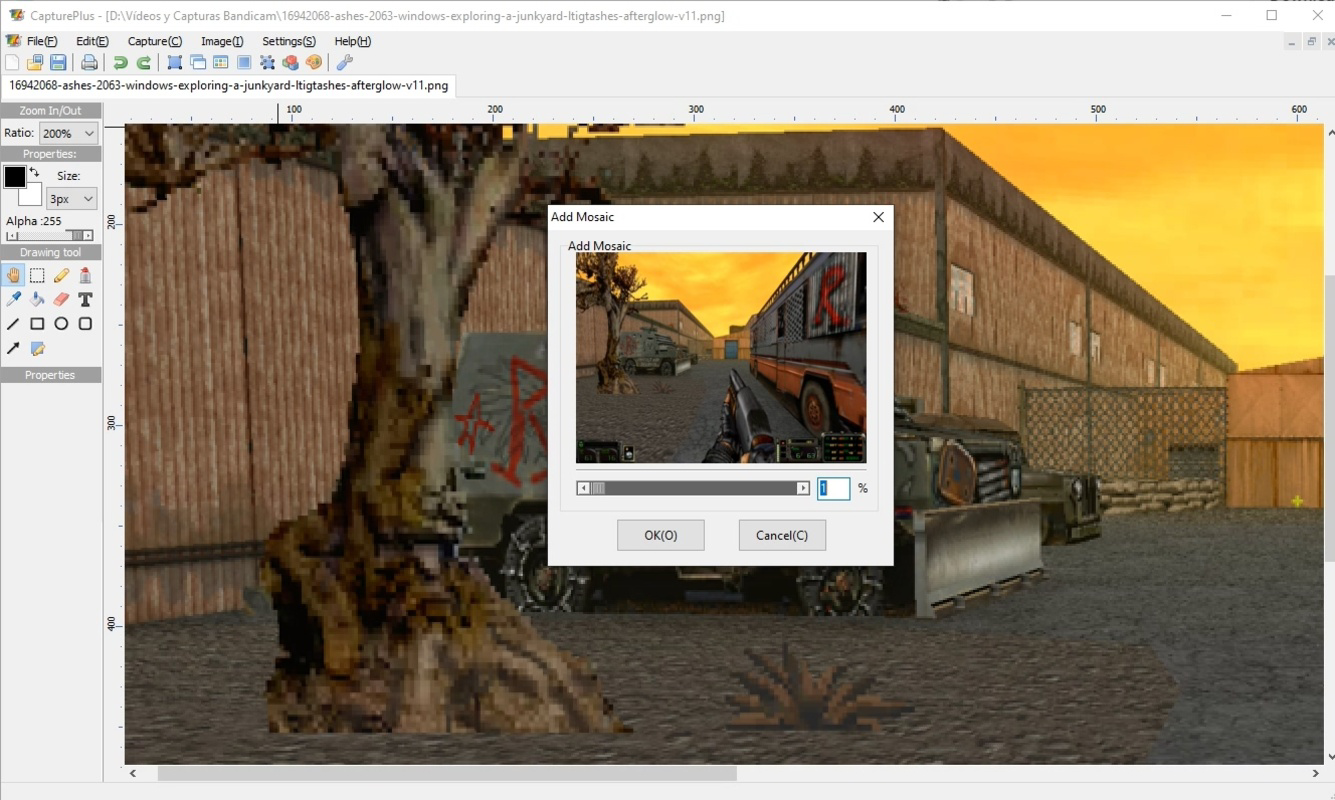Open the Help menu

pos(352,41)
